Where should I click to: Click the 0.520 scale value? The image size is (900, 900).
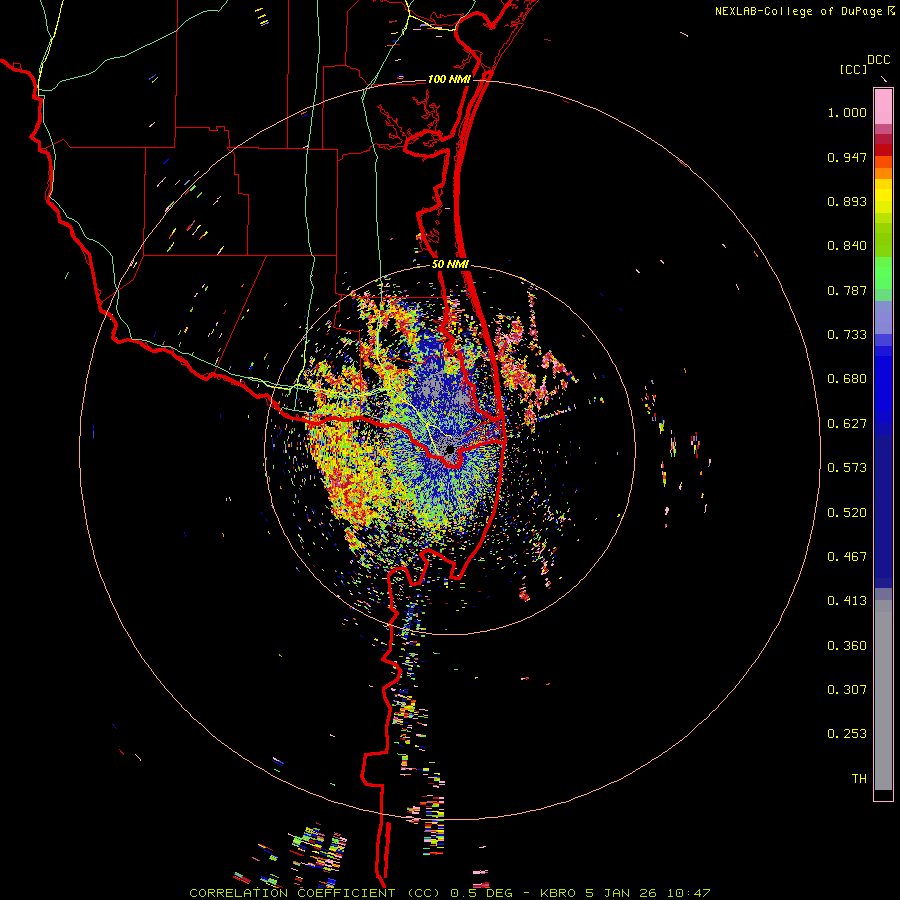pos(847,513)
